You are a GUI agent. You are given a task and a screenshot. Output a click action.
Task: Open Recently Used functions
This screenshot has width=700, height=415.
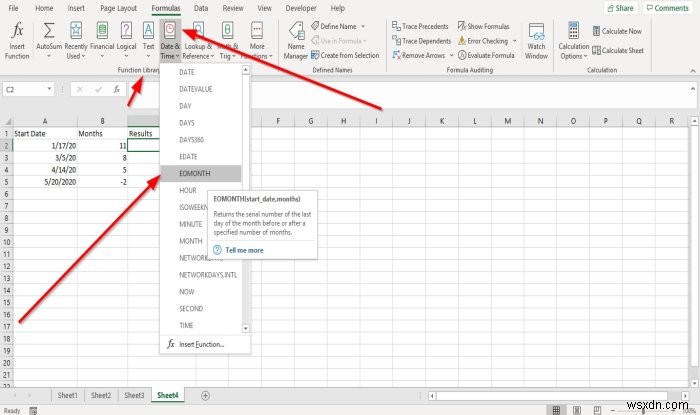pos(76,40)
